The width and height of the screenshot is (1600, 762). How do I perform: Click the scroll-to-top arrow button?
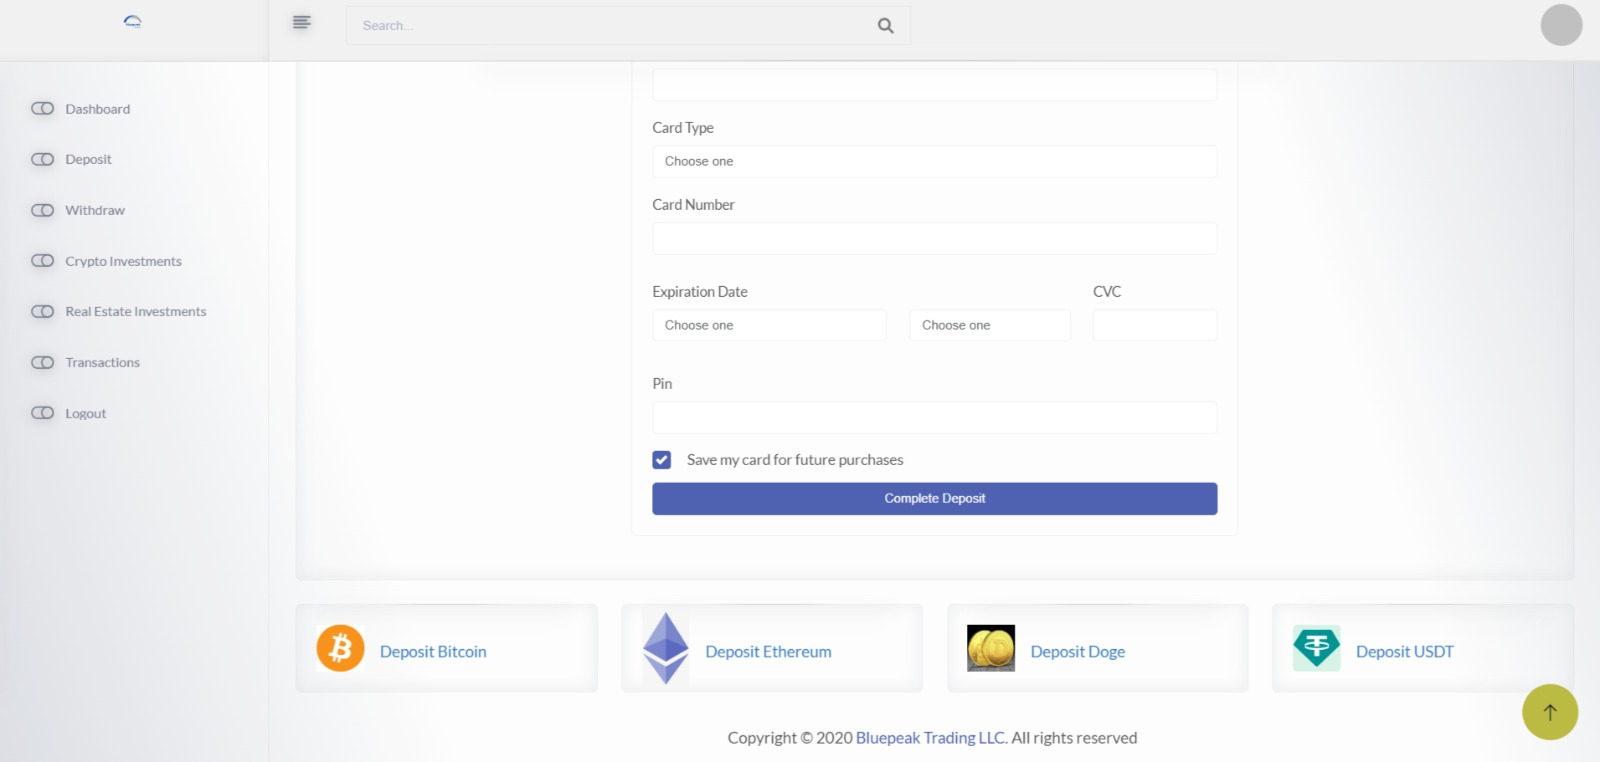click(x=1549, y=712)
